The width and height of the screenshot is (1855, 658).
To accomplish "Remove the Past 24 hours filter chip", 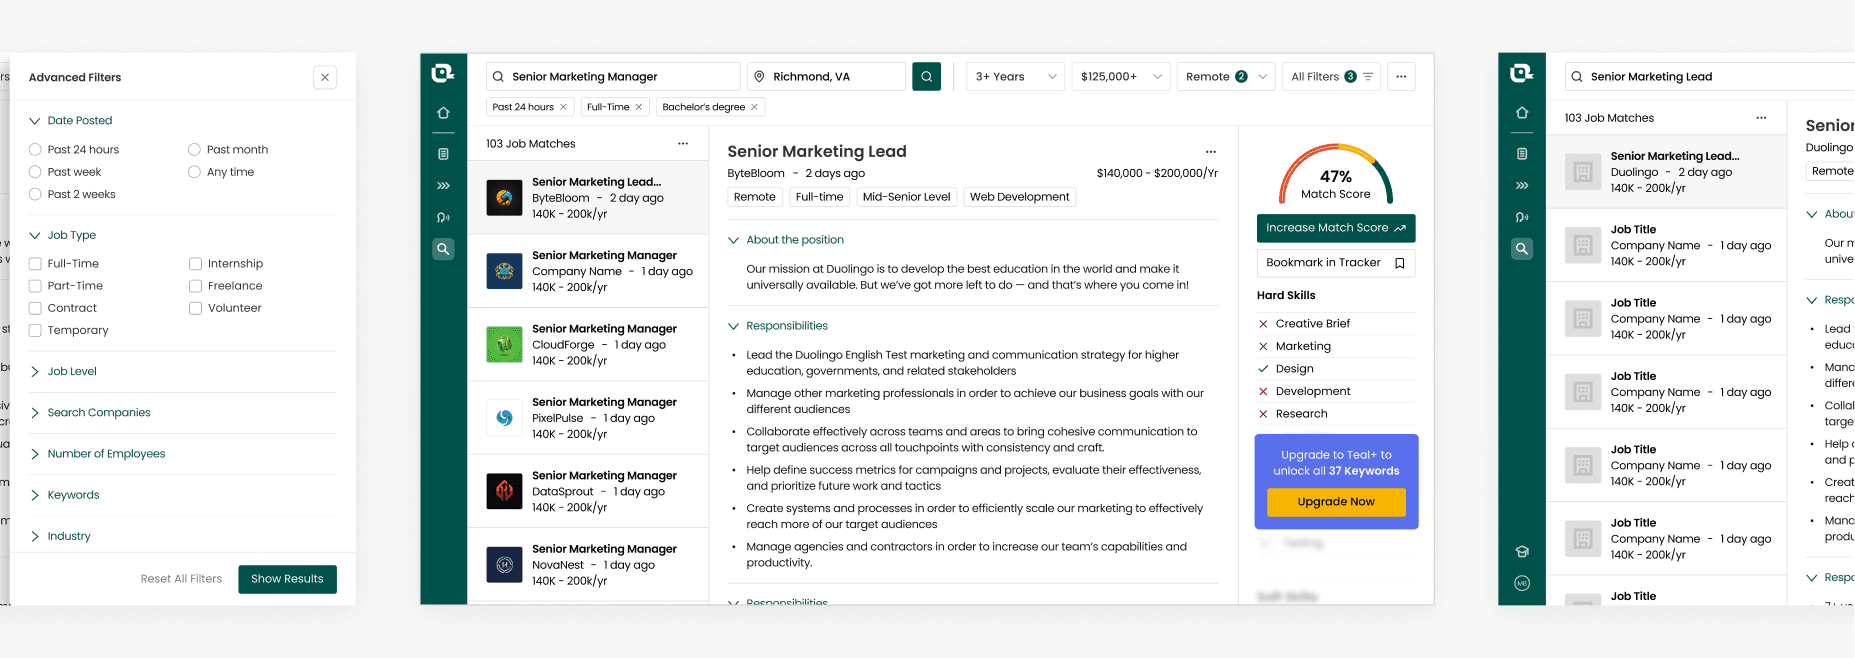I will pyautogui.click(x=563, y=107).
